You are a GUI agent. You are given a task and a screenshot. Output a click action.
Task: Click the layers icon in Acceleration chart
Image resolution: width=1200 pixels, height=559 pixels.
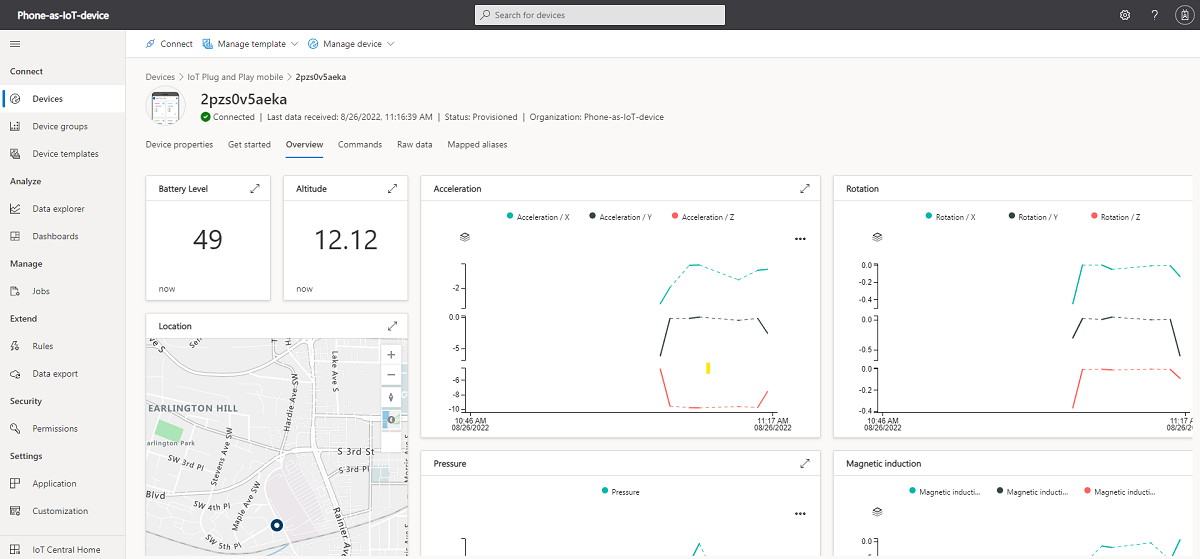pos(465,237)
